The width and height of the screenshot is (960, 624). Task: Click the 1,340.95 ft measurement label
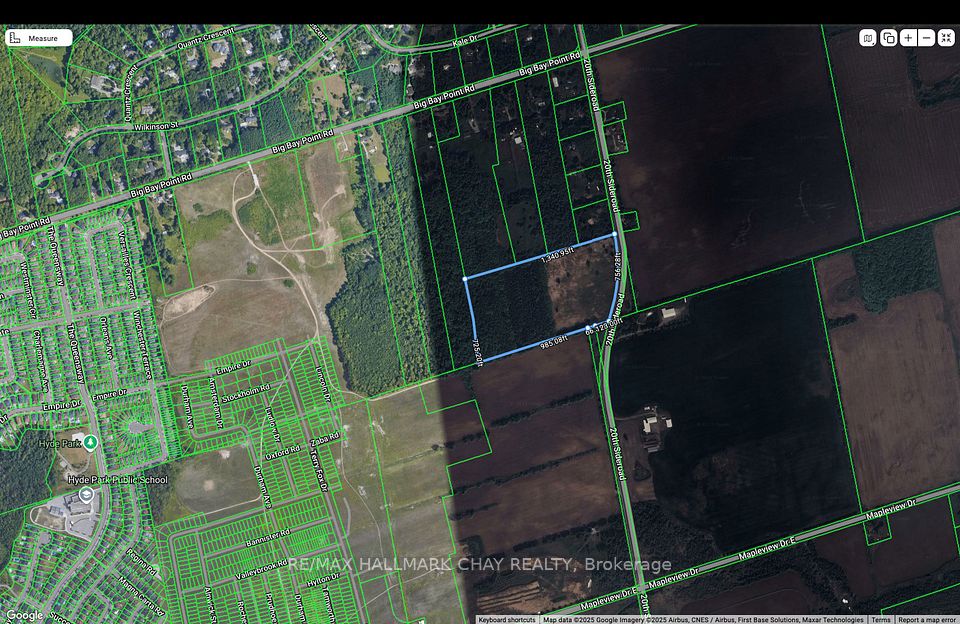[557, 256]
